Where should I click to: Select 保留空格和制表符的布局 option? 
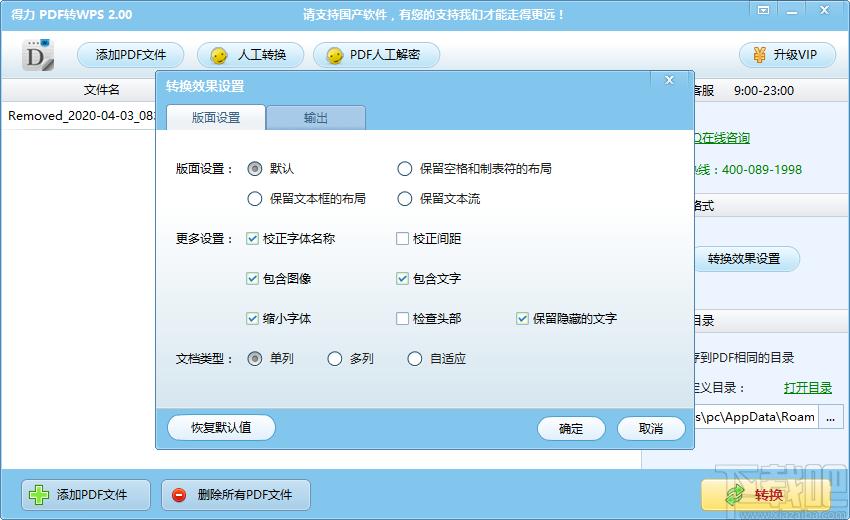404,169
